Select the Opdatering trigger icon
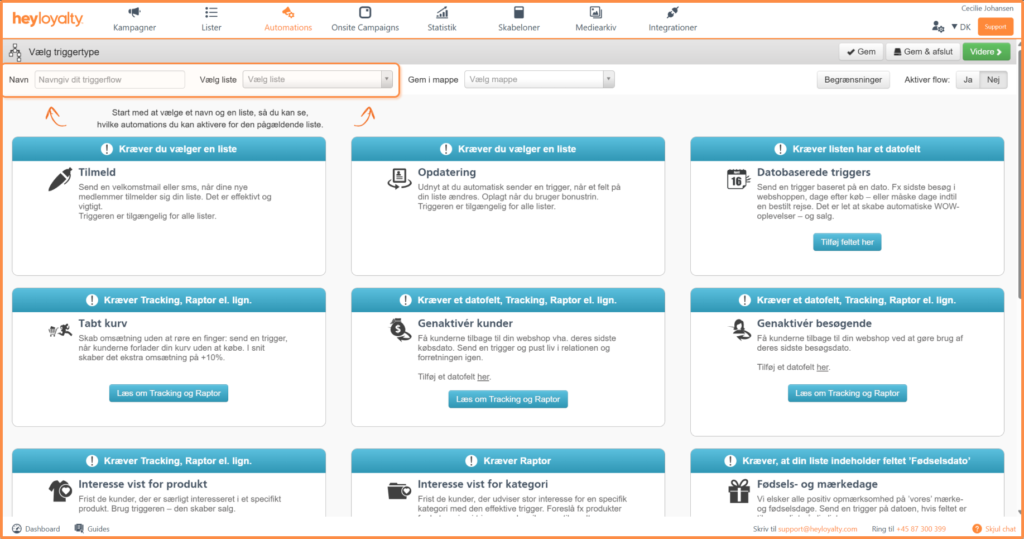 point(398,179)
